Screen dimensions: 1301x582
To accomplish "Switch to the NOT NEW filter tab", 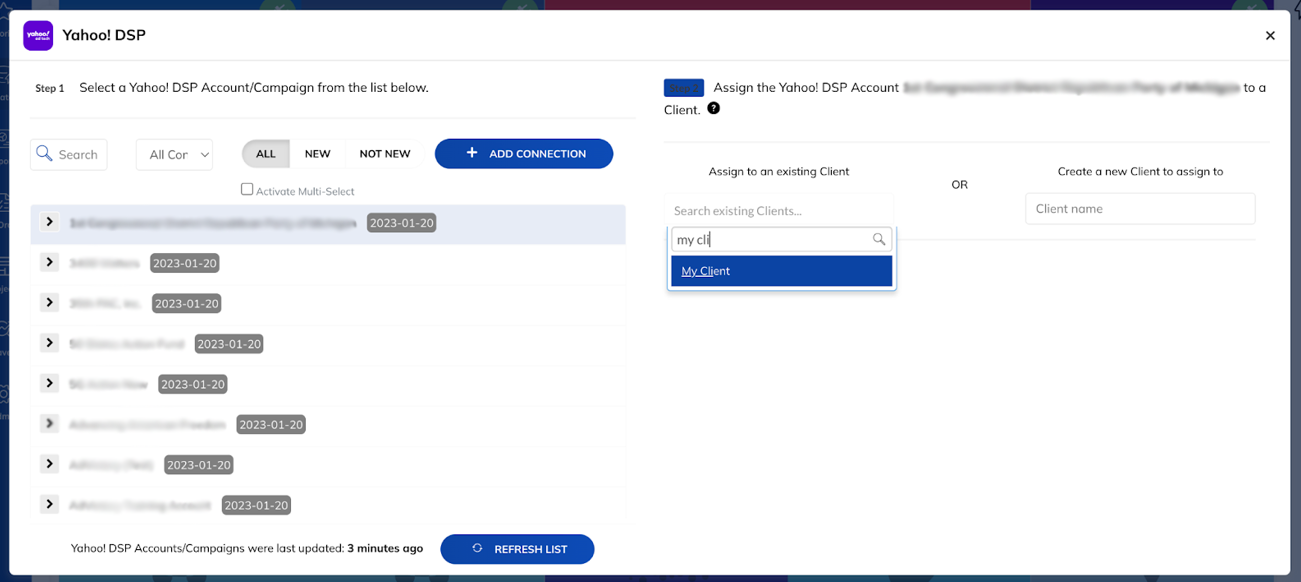I will [x=385, y=153].
